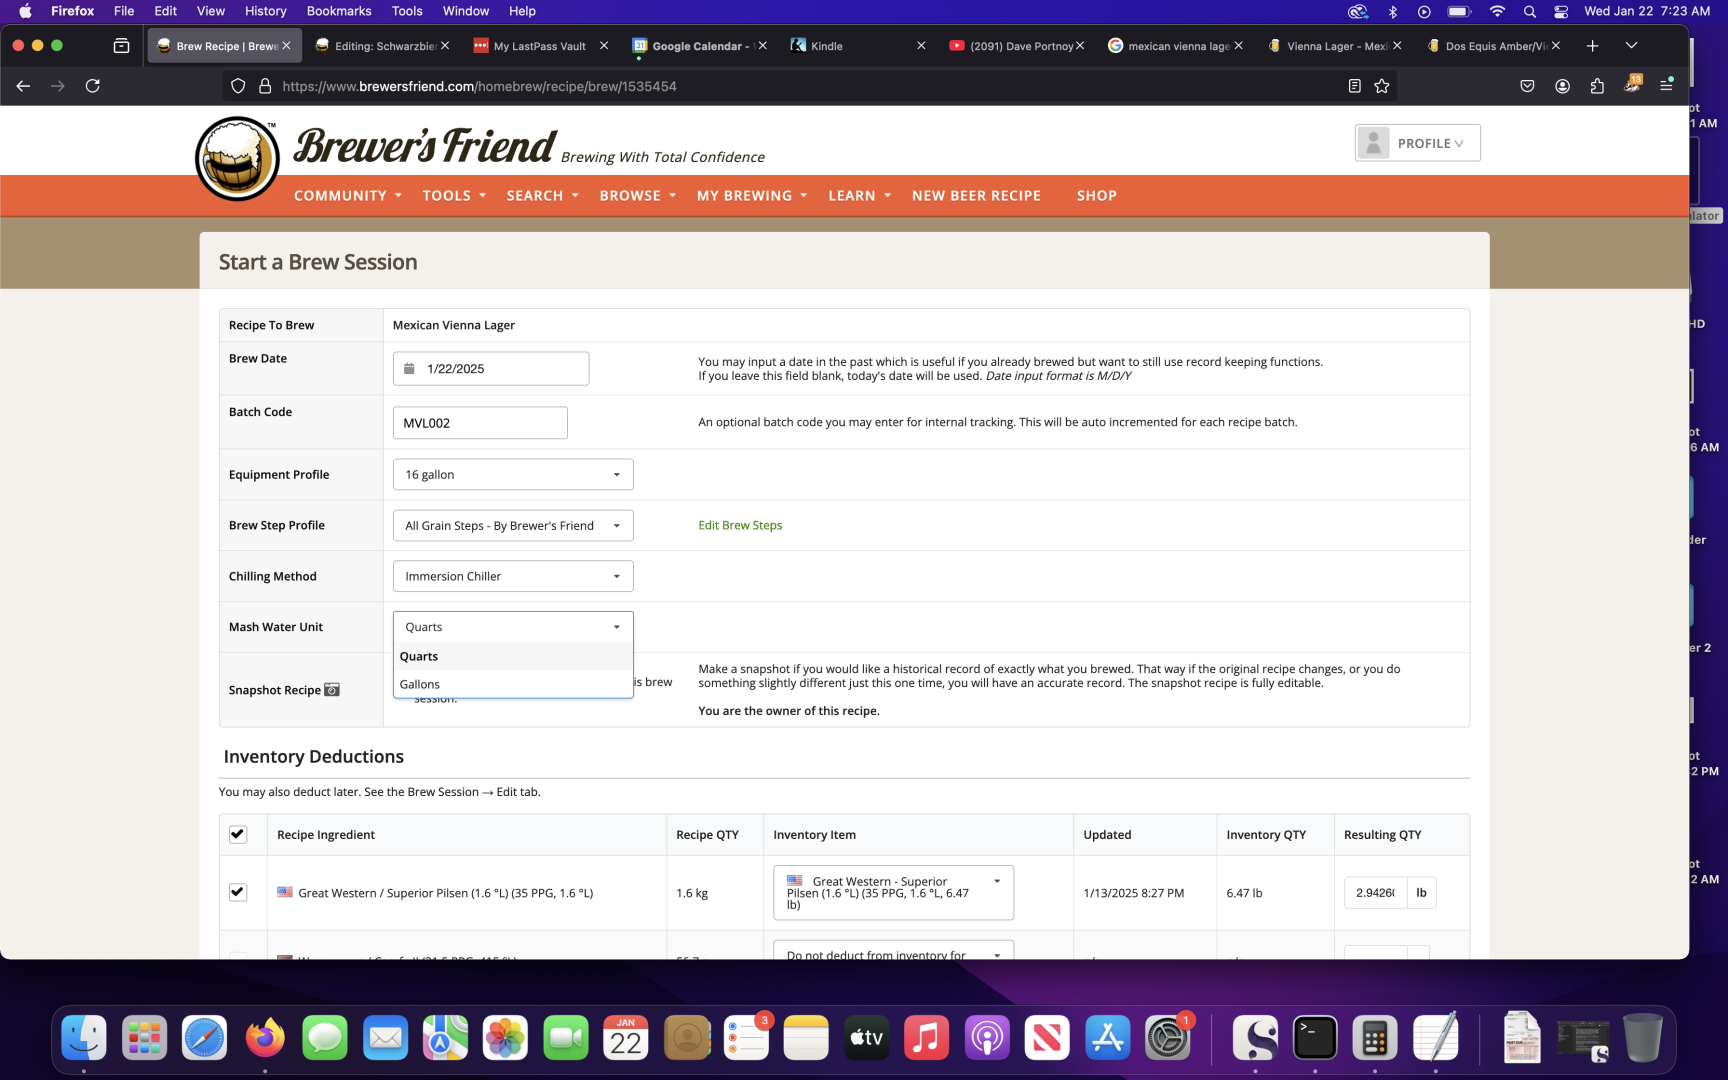1728x1080 pixels.
Task: Open the Brew Step Profile dropdown
Action: coord(513,525)
